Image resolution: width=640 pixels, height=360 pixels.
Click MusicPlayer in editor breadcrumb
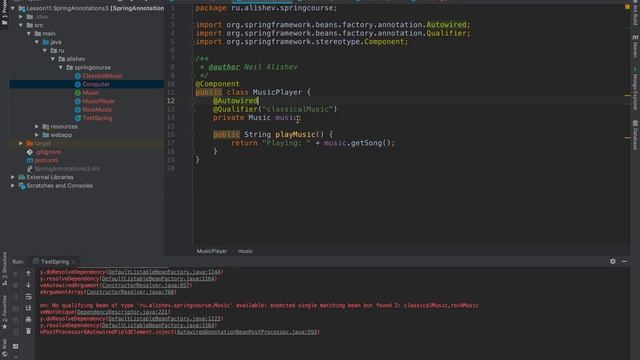[212, 251]
